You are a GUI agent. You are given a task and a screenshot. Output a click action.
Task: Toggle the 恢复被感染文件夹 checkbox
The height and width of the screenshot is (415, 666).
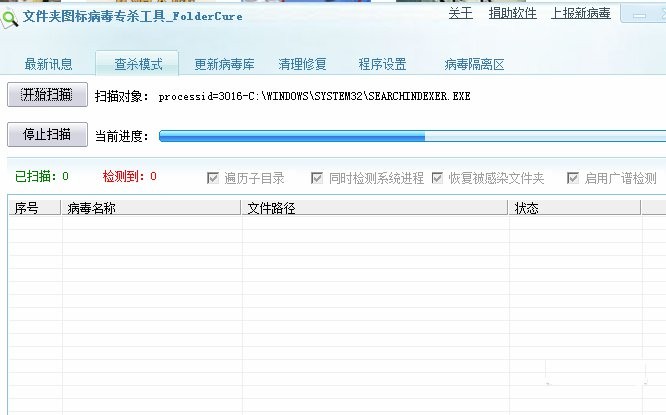[x=437, y=178]
